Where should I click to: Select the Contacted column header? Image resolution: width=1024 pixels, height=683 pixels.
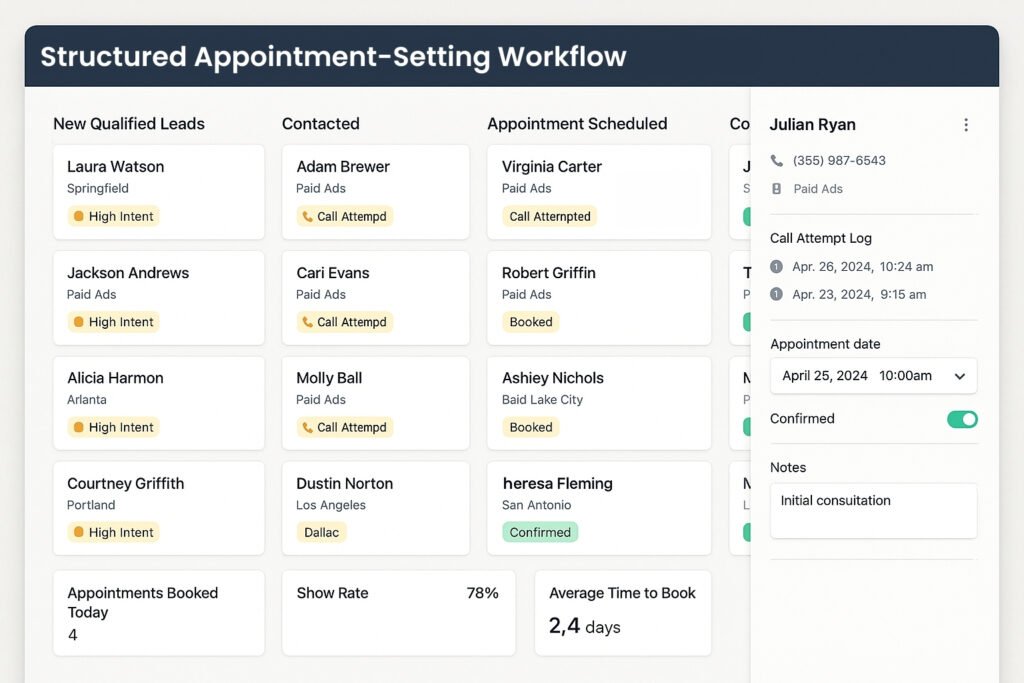[320, 124]
